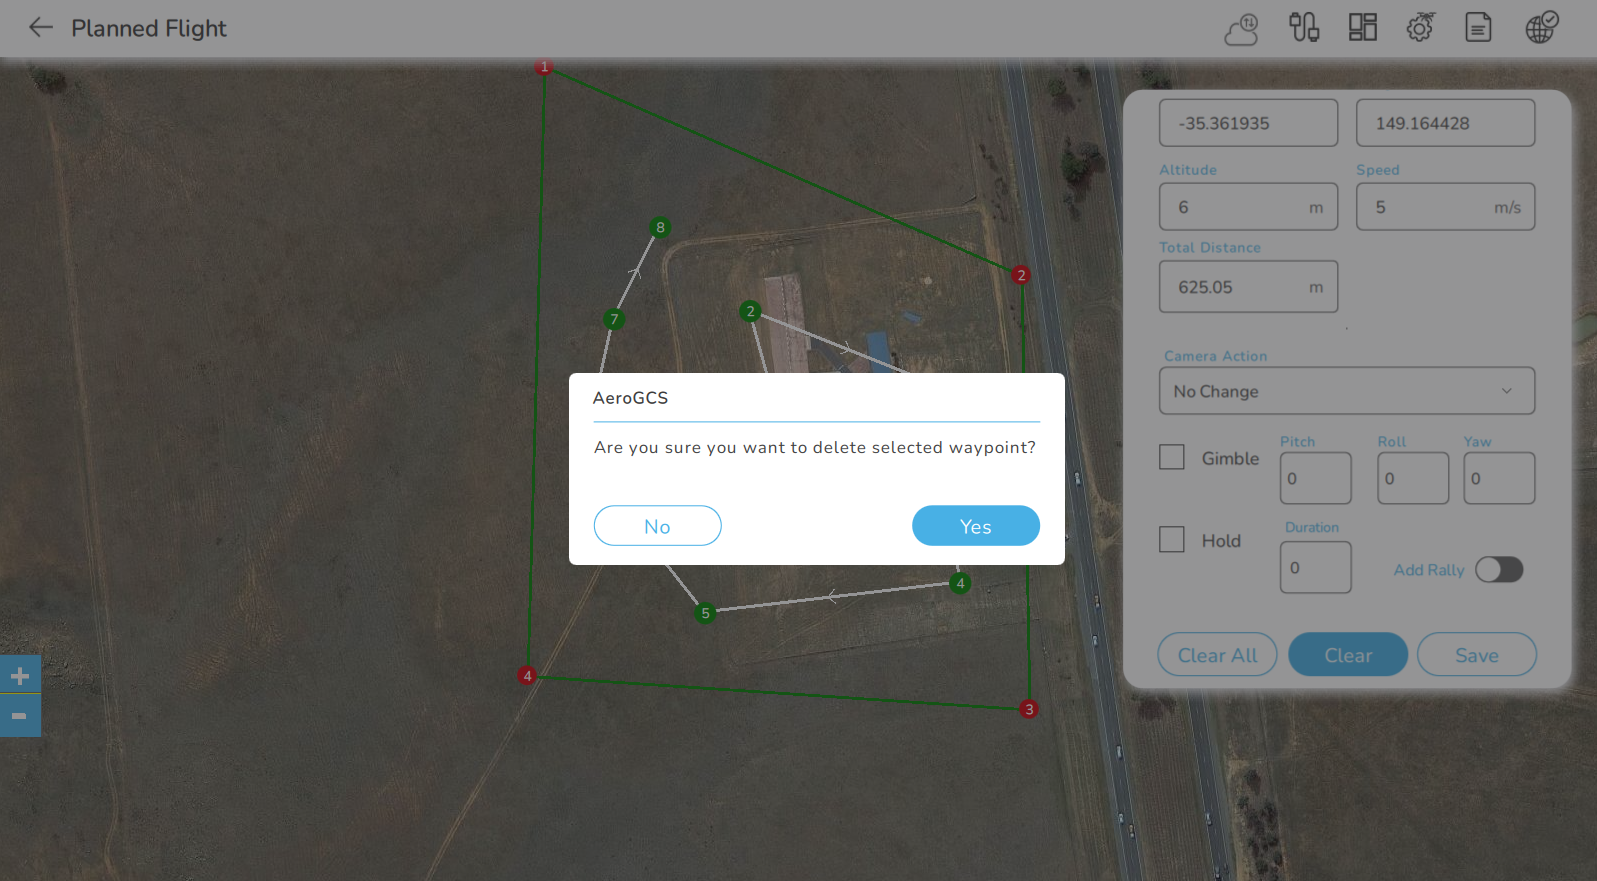Open the cloud sync icon

[1242, 28]
